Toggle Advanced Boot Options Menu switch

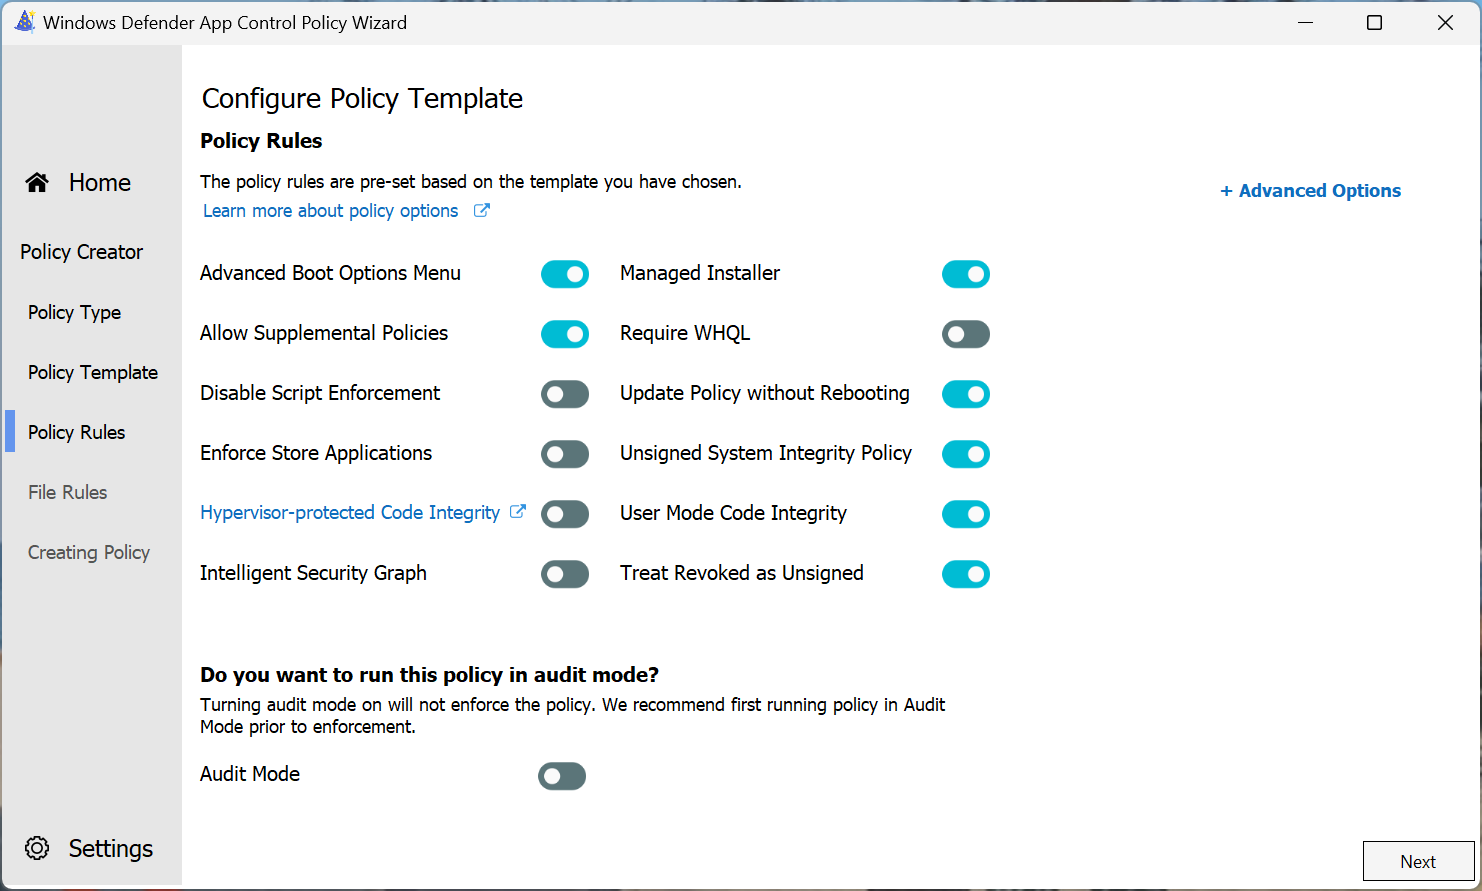[x=565, y=274]
